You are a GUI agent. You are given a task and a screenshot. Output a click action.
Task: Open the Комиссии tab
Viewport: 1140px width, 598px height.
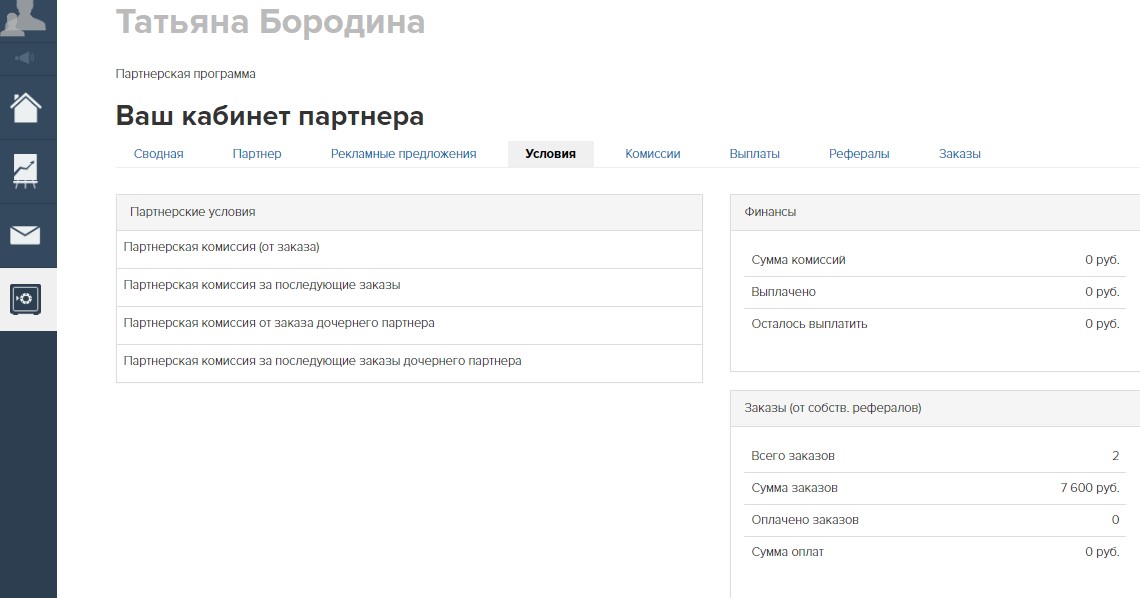coord(653,154)
